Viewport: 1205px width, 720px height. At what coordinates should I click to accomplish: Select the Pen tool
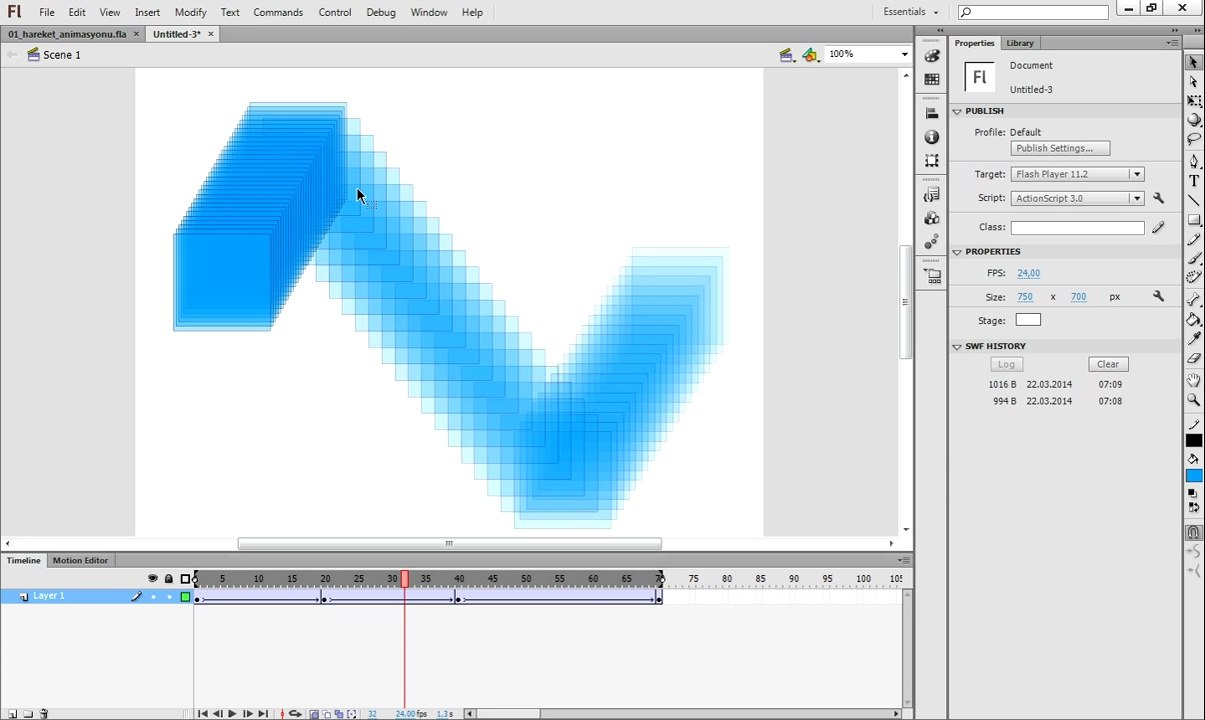pyautogui.click(x=1193, y=162)
